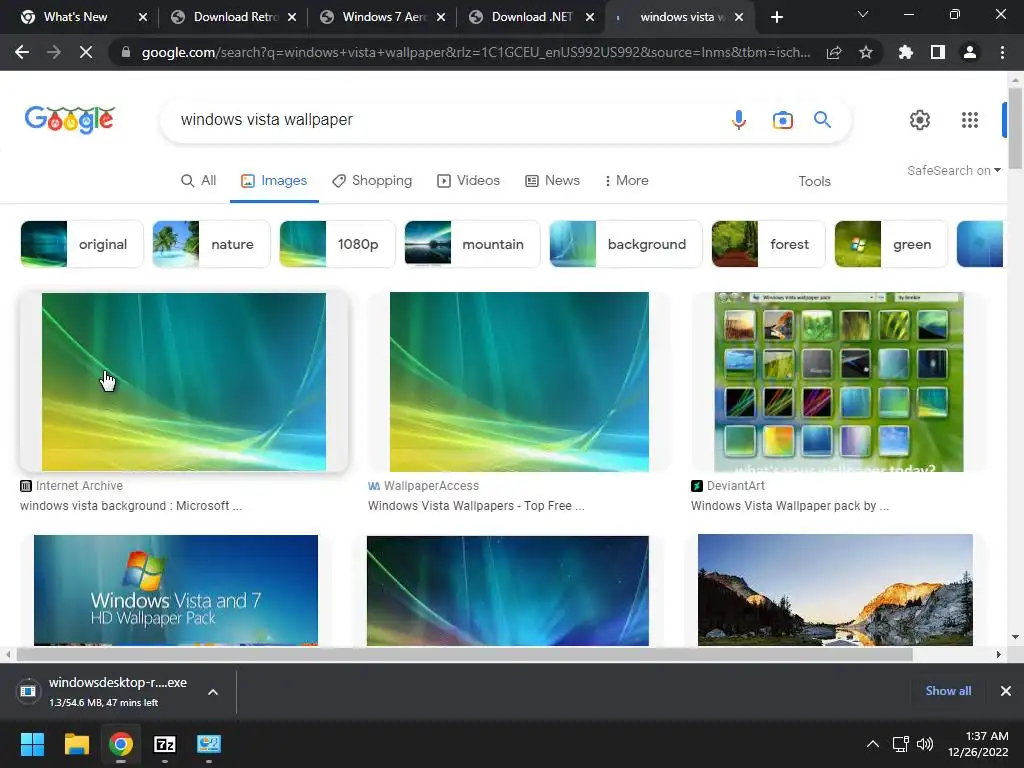Select the All results tab
This screenshot has height=768, width=1024.
click(199, 180)
